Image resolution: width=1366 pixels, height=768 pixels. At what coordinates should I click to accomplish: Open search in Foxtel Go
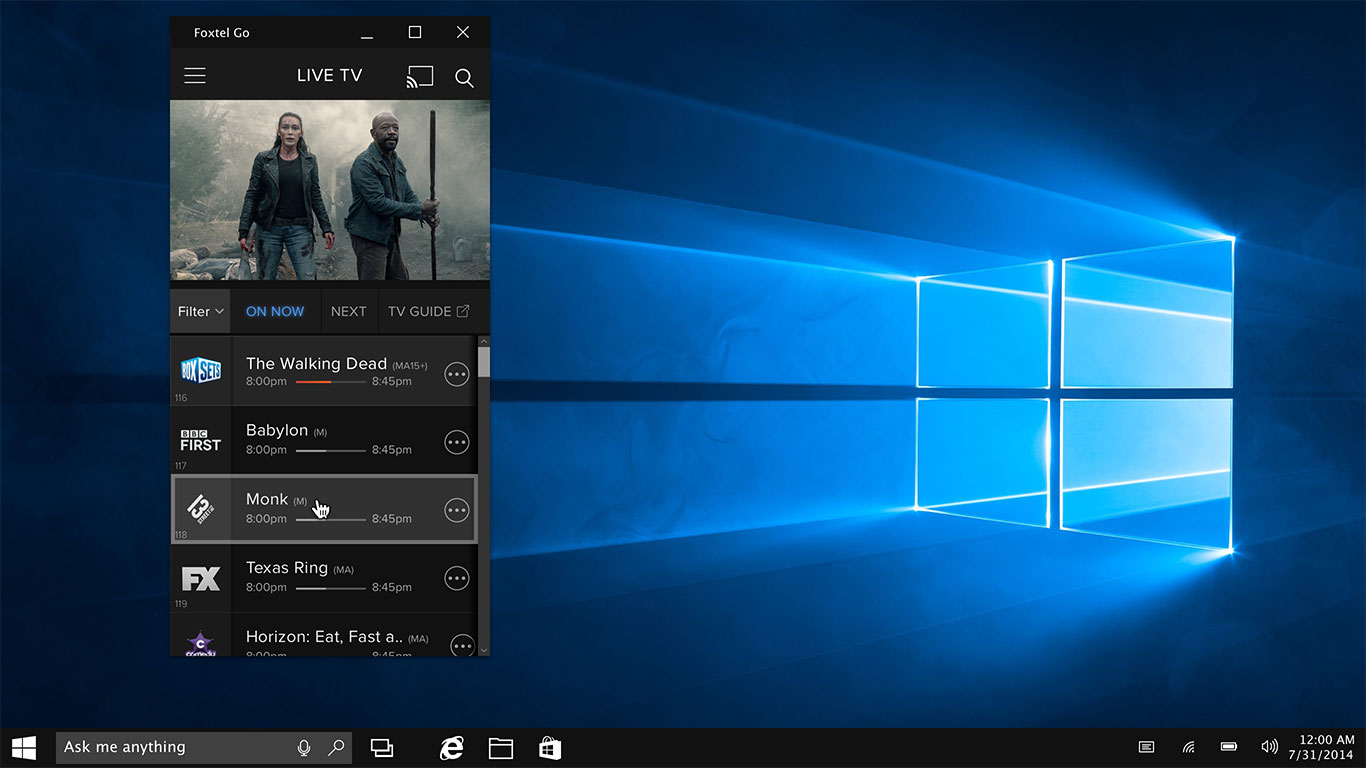[x=464, y=77]
